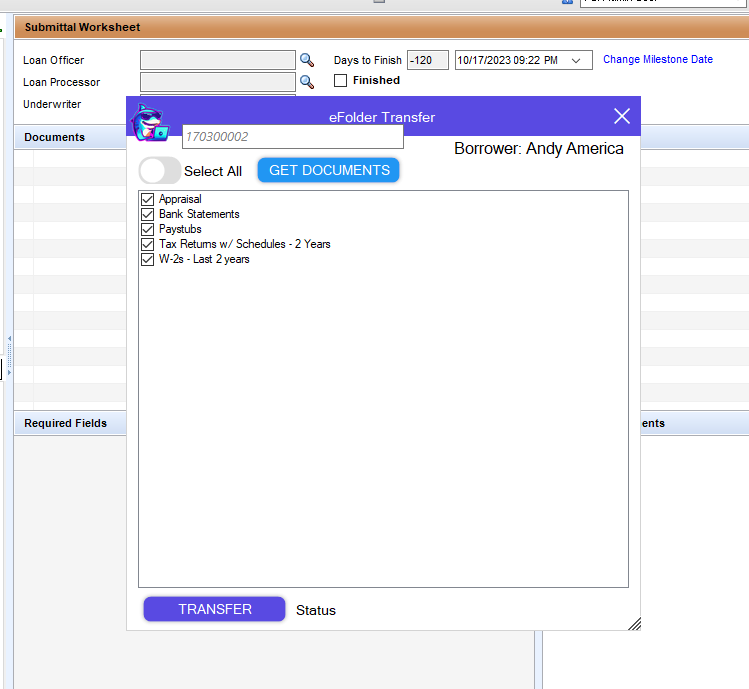Uncheck the Appraisal document checkbox

point(148,200)
